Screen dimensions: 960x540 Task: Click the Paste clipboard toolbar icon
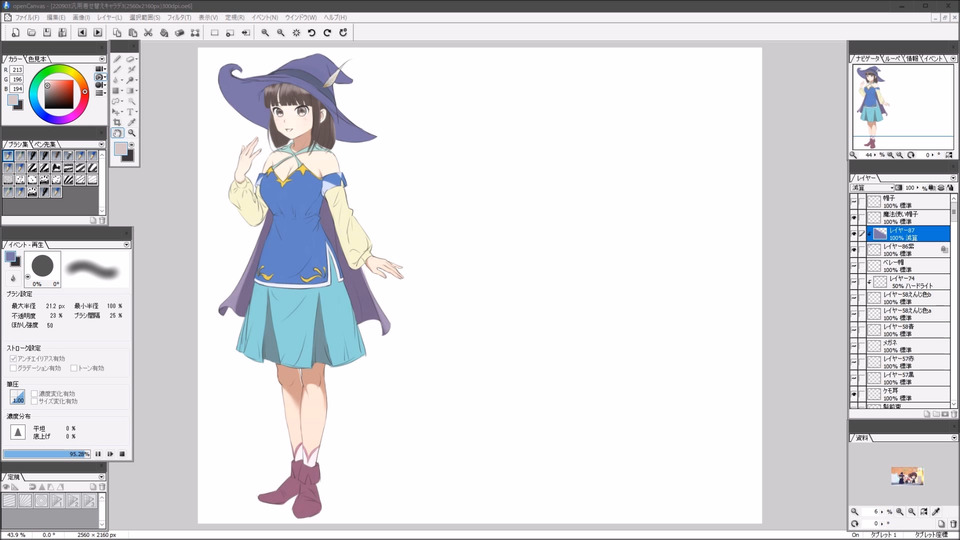(x=132, y=32)
